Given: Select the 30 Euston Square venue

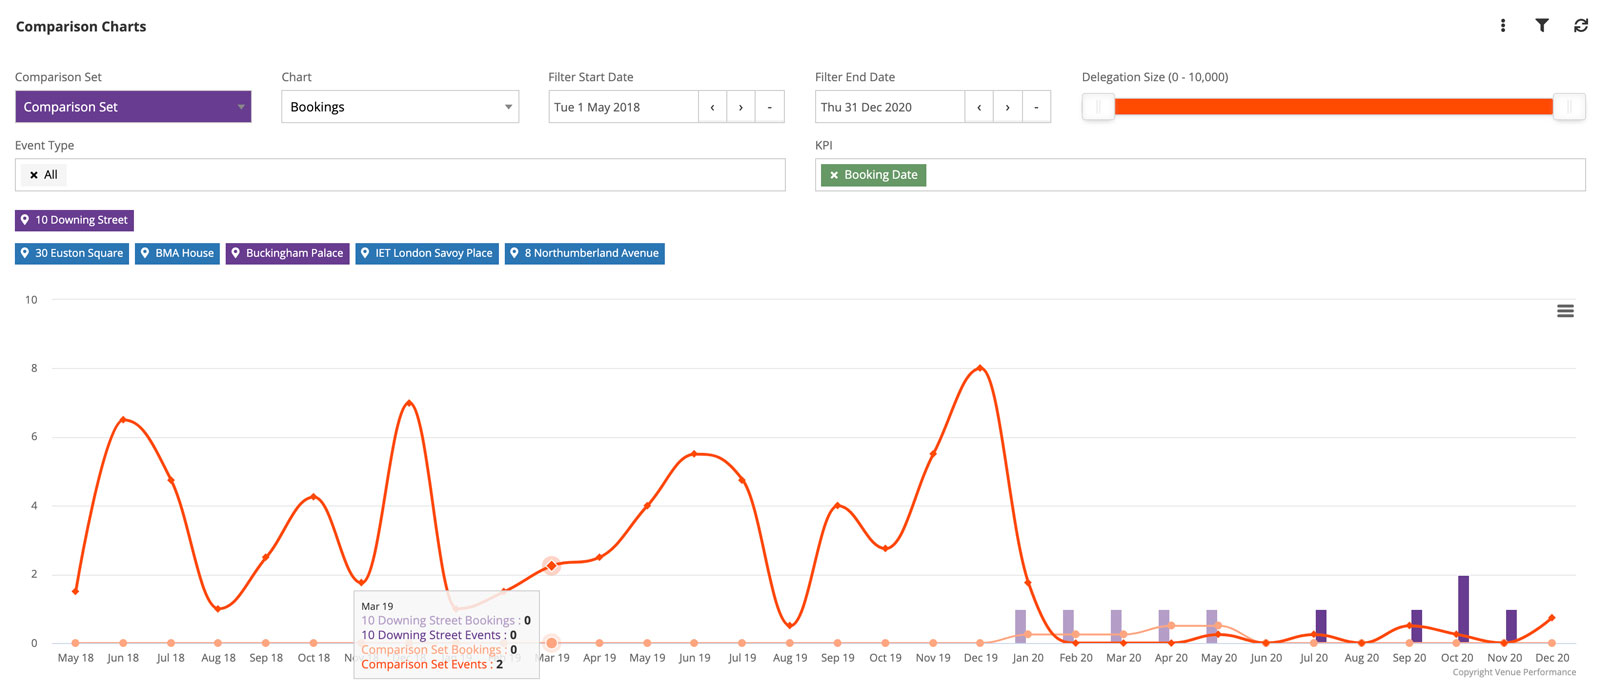Looking at the screenshot, I should (72, 253).
